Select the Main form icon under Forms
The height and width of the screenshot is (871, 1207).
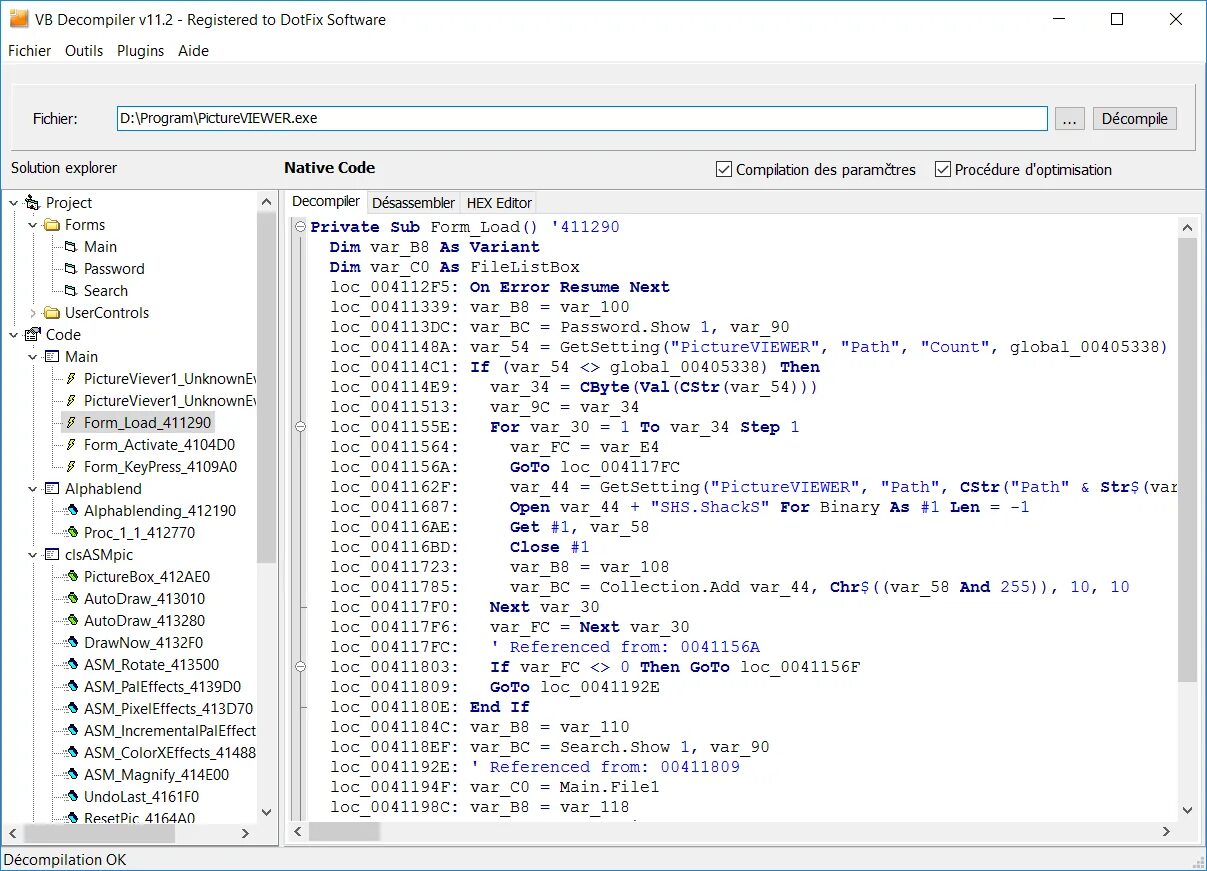pos(70,247)
